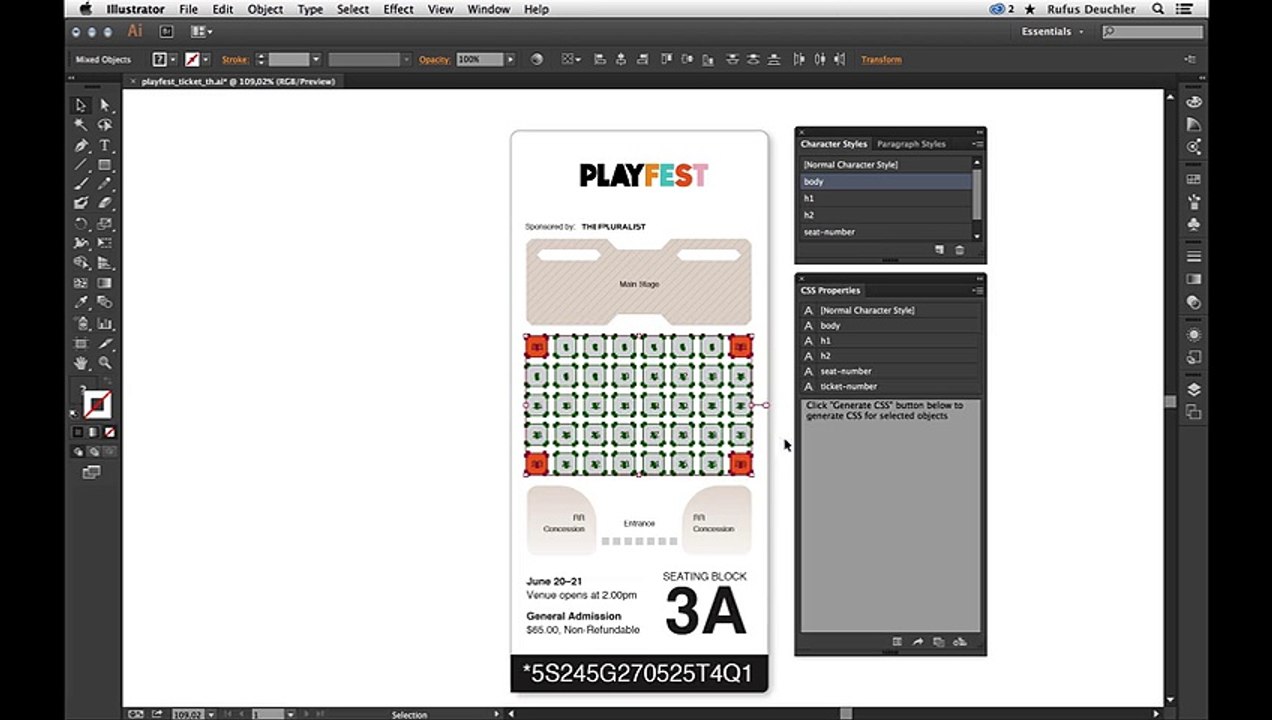Click the Transform link in control bar
This screenshot has width=1272, height=720.
pyautogui.click(x=881, y=60)
